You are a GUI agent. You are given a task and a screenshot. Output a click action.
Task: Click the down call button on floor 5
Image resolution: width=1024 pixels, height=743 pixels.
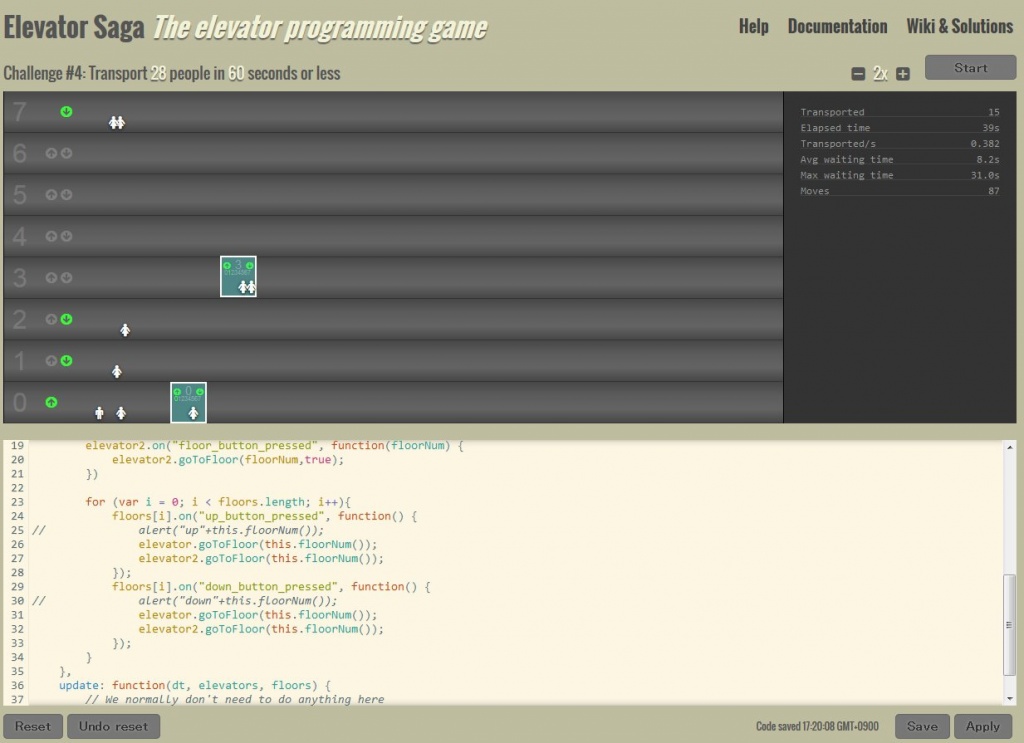[66, 195]
